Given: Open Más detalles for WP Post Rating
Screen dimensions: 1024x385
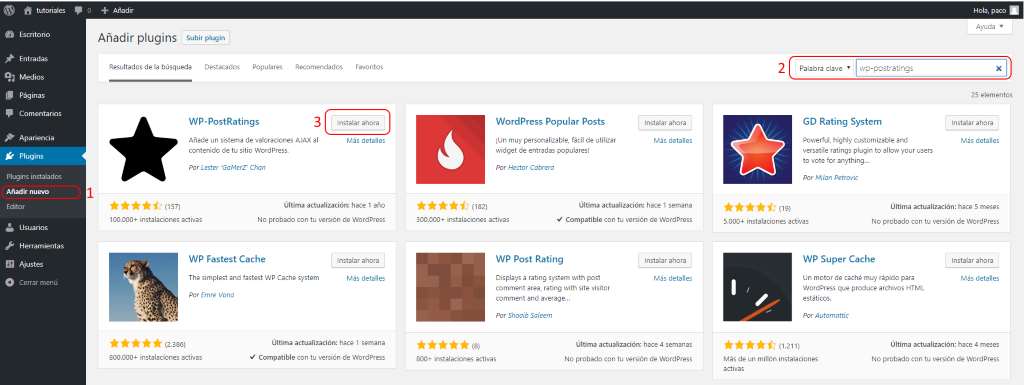Looking at the screenshot, I should [x=673, y=278].
